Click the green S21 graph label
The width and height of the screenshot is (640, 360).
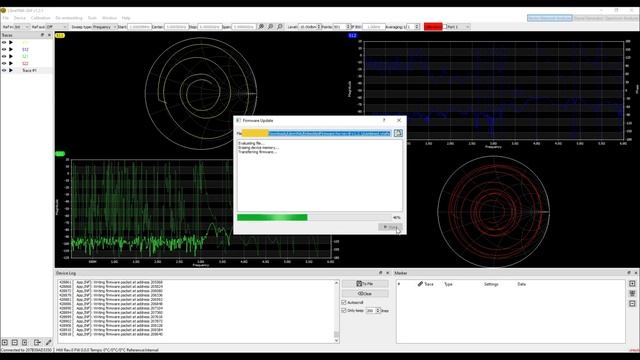60,154
